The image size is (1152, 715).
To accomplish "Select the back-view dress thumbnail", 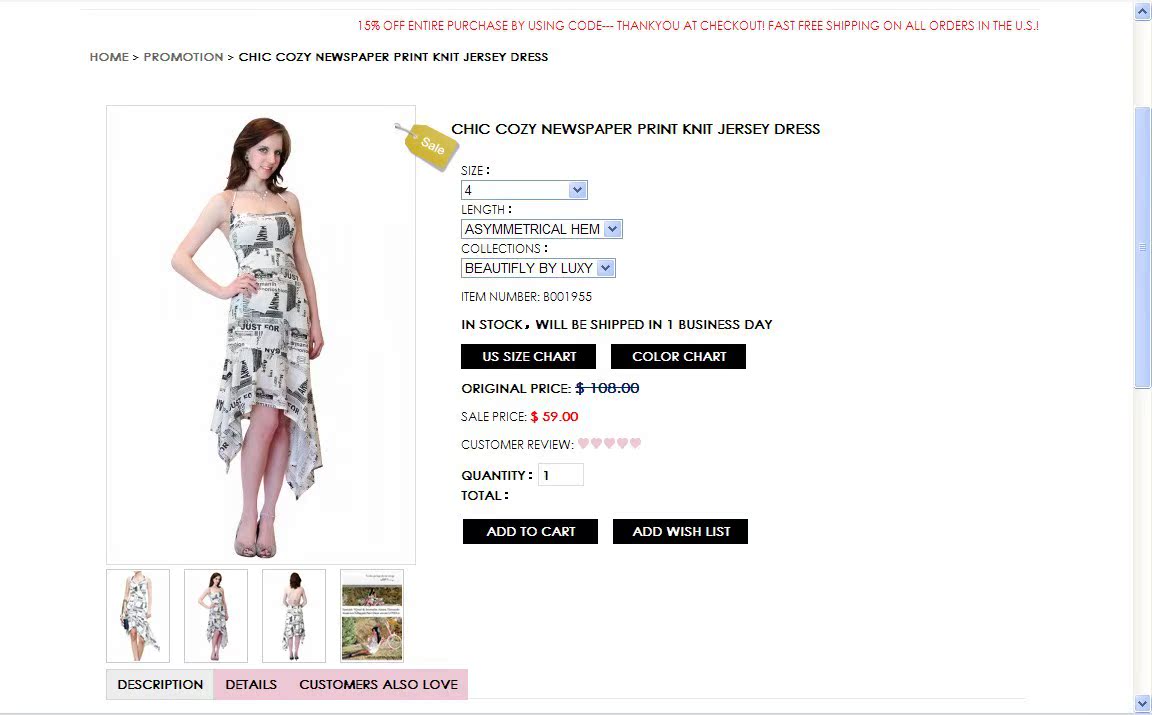I will click(x=294, y=616).
